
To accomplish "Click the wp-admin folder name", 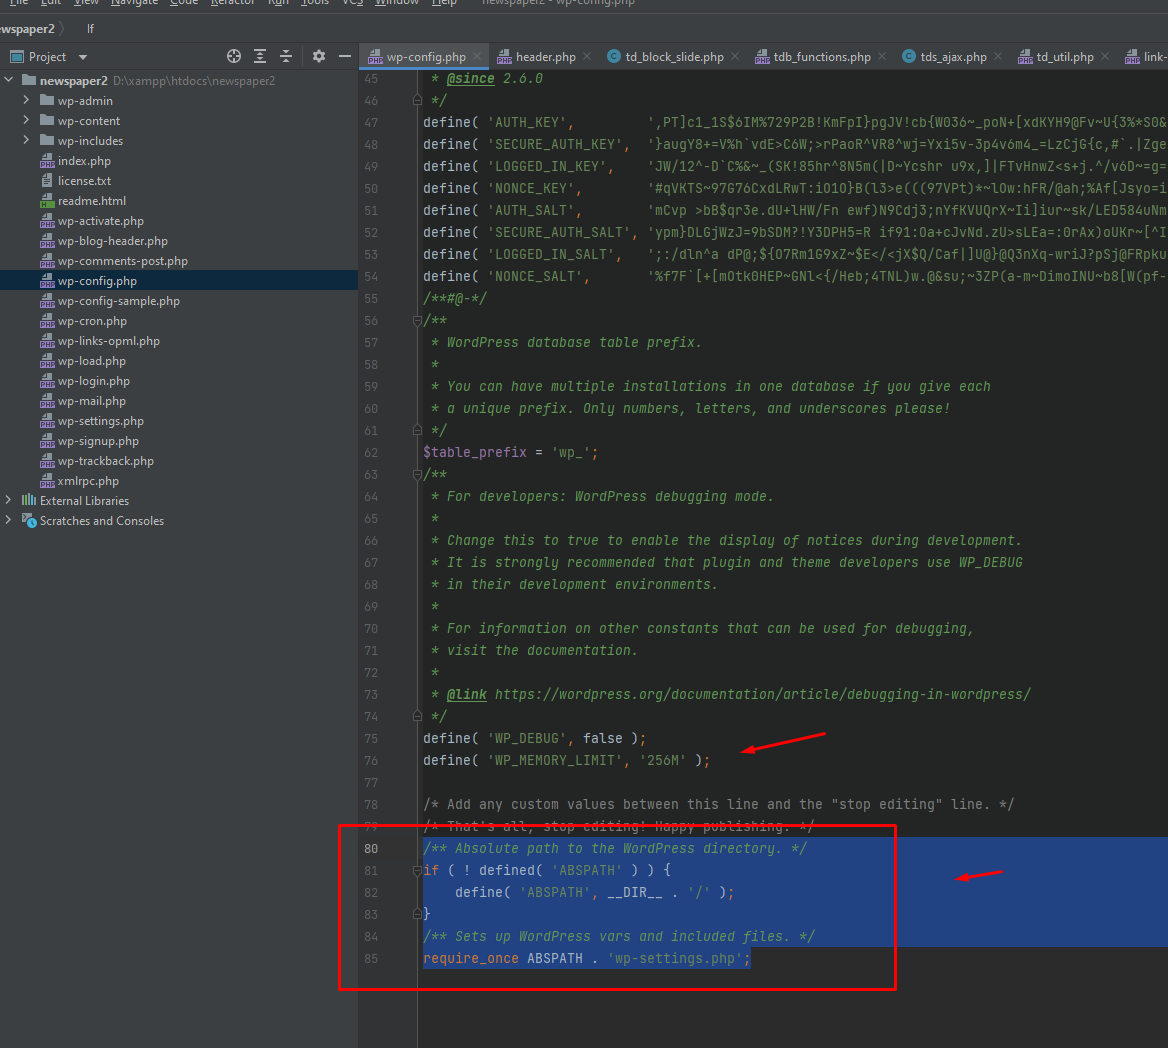I will pyautogui.click(x=85, y=101).
